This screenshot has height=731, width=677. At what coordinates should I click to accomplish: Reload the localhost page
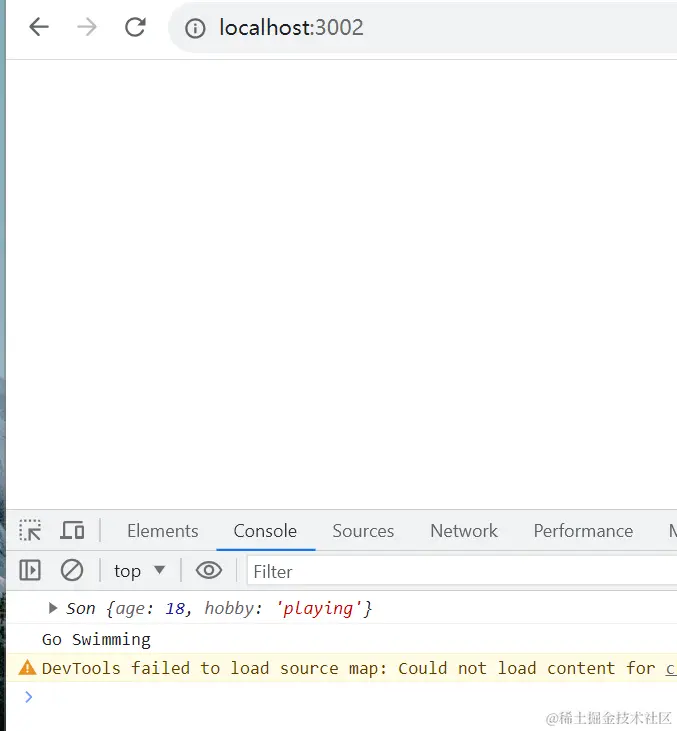(135, 27)
